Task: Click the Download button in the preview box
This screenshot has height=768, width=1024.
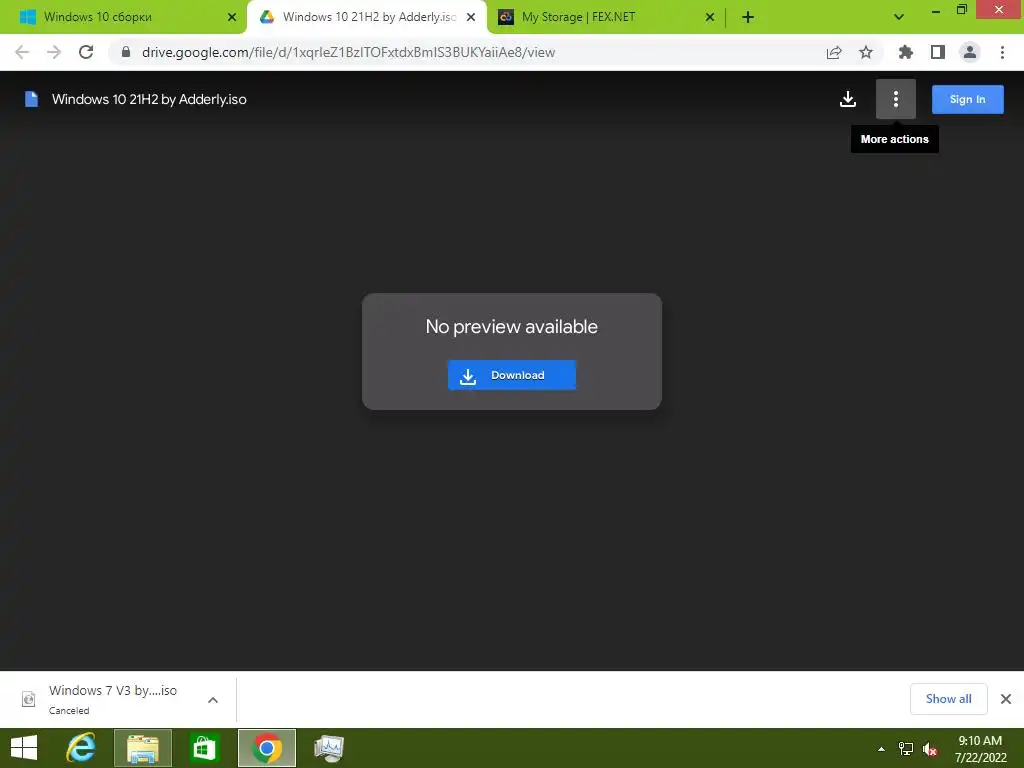Action: (511, 375)
